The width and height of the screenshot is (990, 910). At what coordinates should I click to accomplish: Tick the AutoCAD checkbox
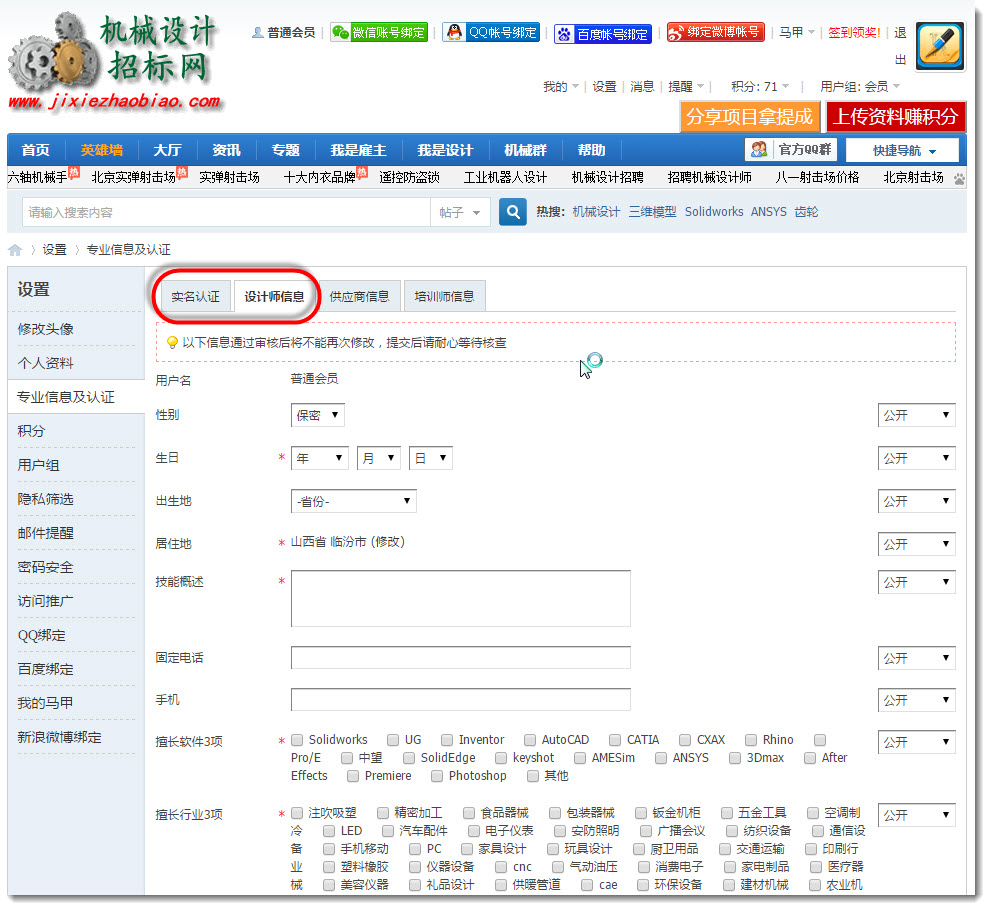click(x=530, y=739)
